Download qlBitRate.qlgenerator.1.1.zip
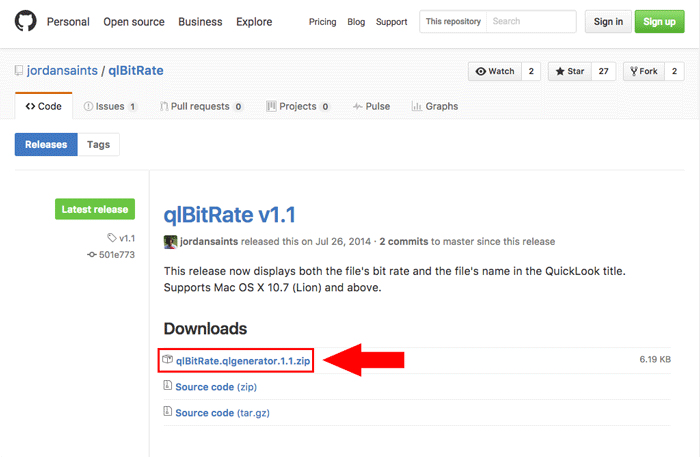Screen dimensions: 700x457 coord(243,361)
